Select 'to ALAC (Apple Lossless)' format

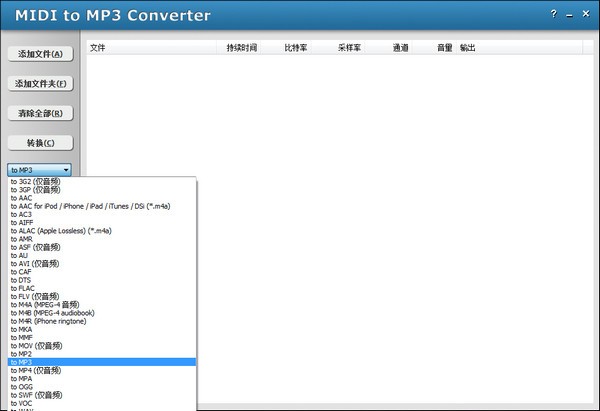pos(60,230)
